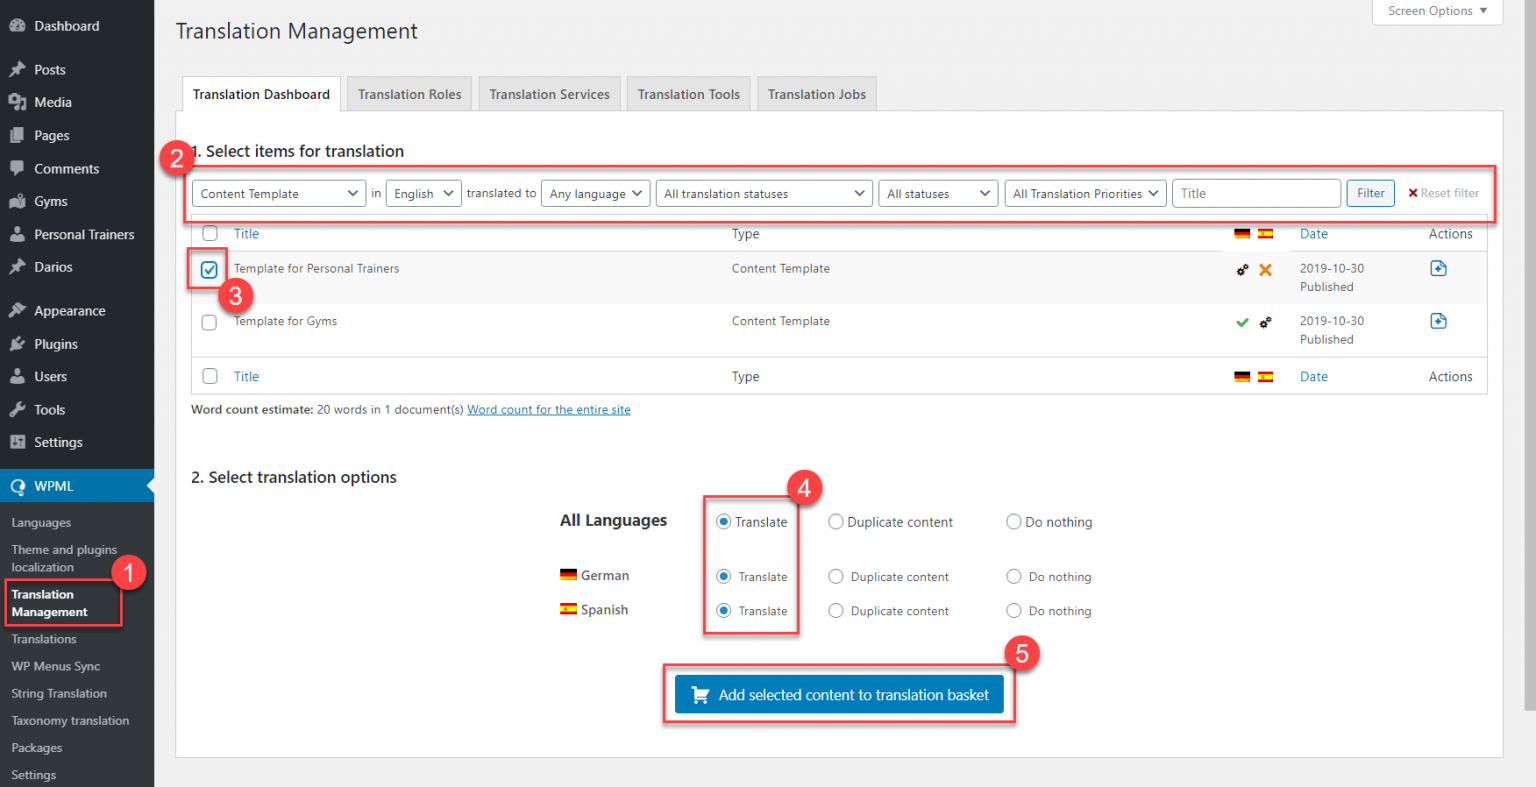Click inside the Title filter field
This screenshot has height=787, width=1536.
[1256, 193]
